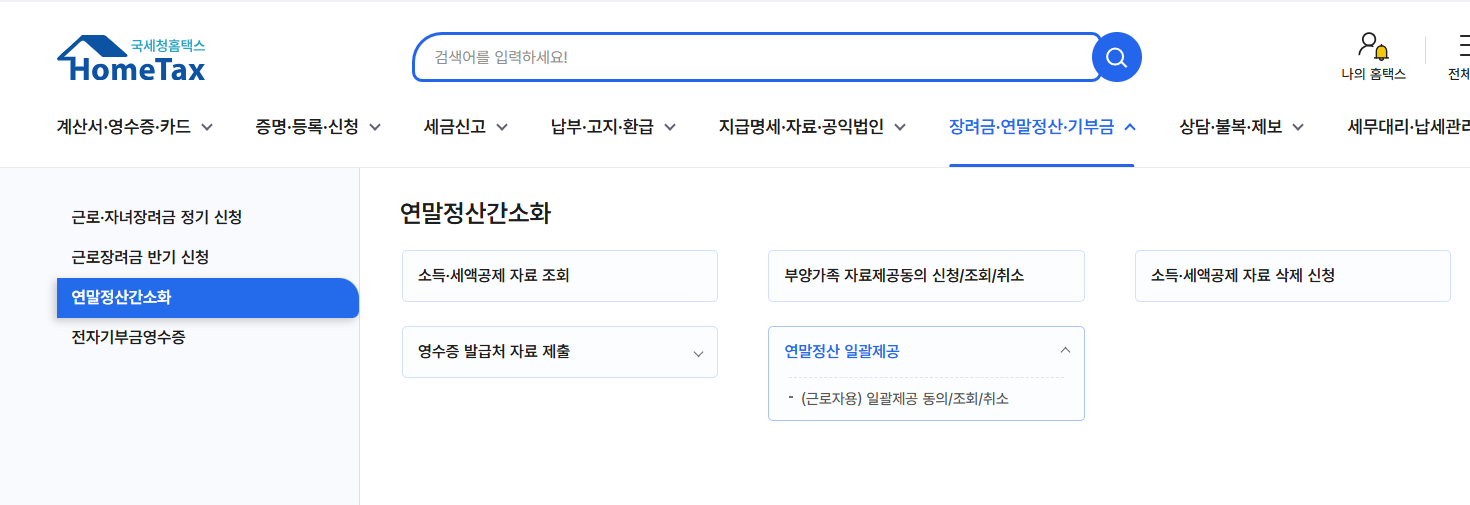Image resolution: width=1470 pixels, height=505 pixels.
Task: Expand 영수증 발급처 자료 제출 arrow
Action: [x=698, y=353]
